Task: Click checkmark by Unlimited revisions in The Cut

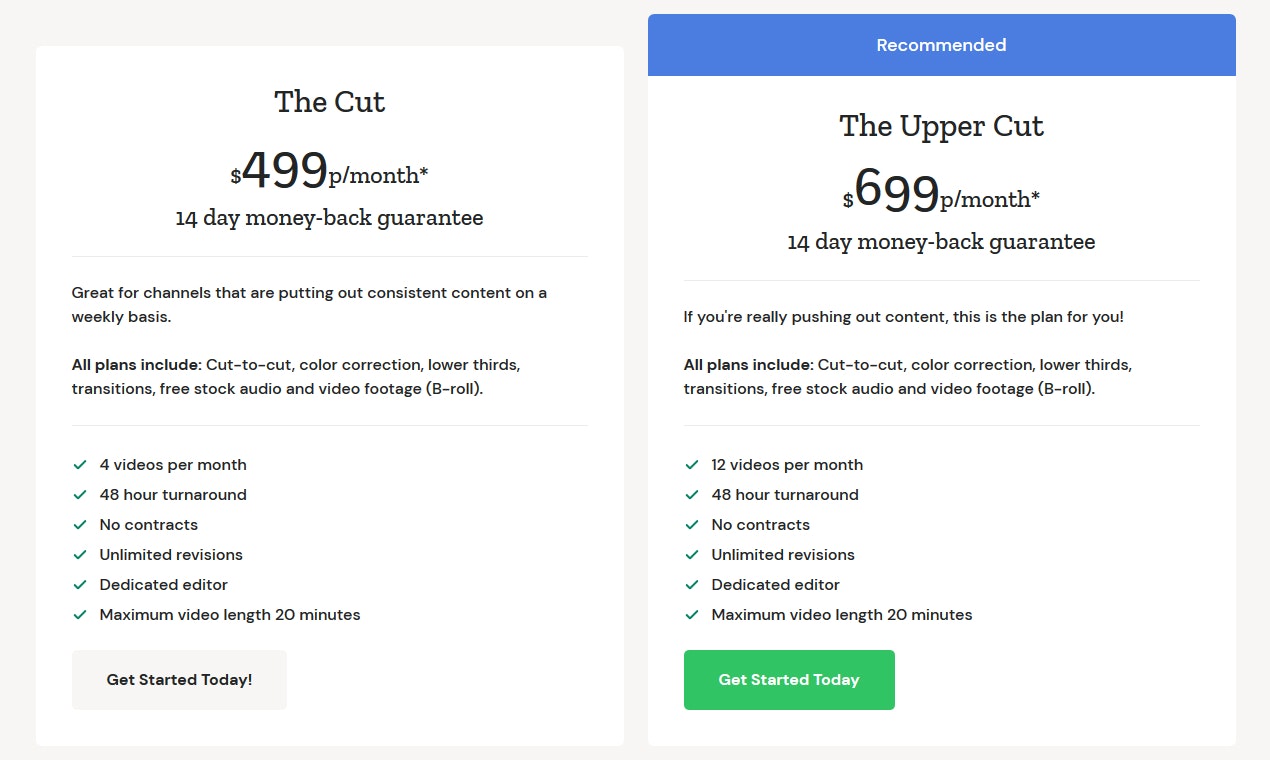Action: click(x=80, y=555)
